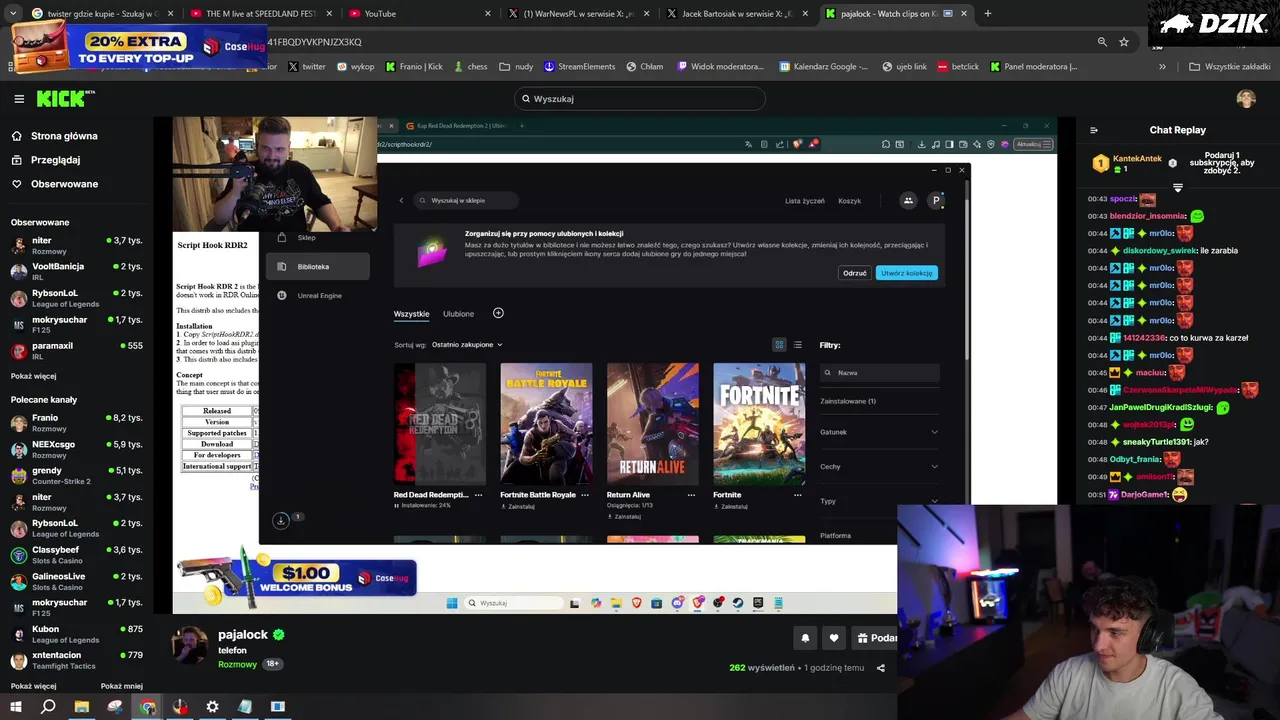Open the nudy bookmarks folder
1280x720 pixels.
[516, 67]
